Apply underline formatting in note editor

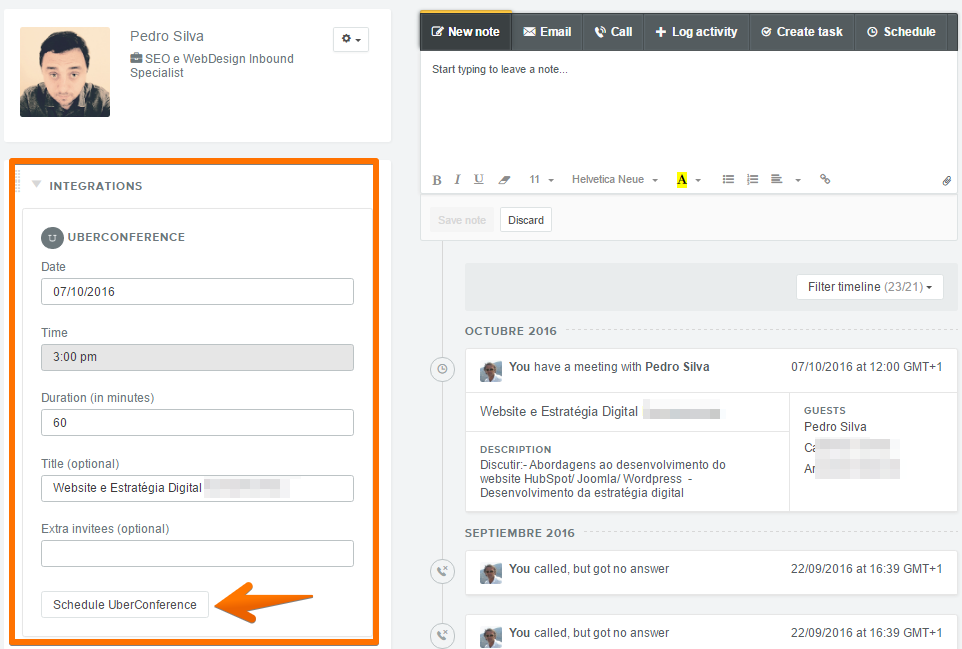(x=479, y=180)
